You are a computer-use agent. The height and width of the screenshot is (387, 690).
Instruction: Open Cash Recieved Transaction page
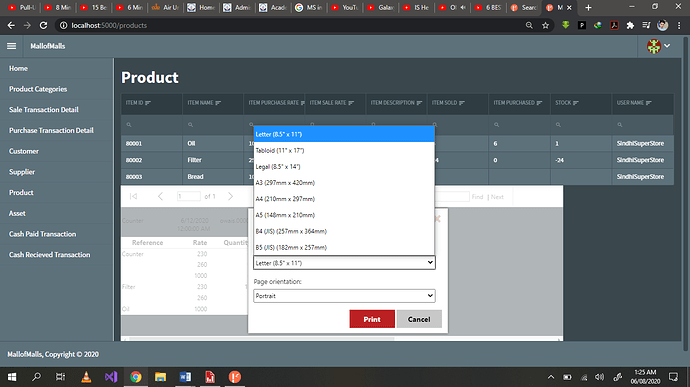point(50,254)
